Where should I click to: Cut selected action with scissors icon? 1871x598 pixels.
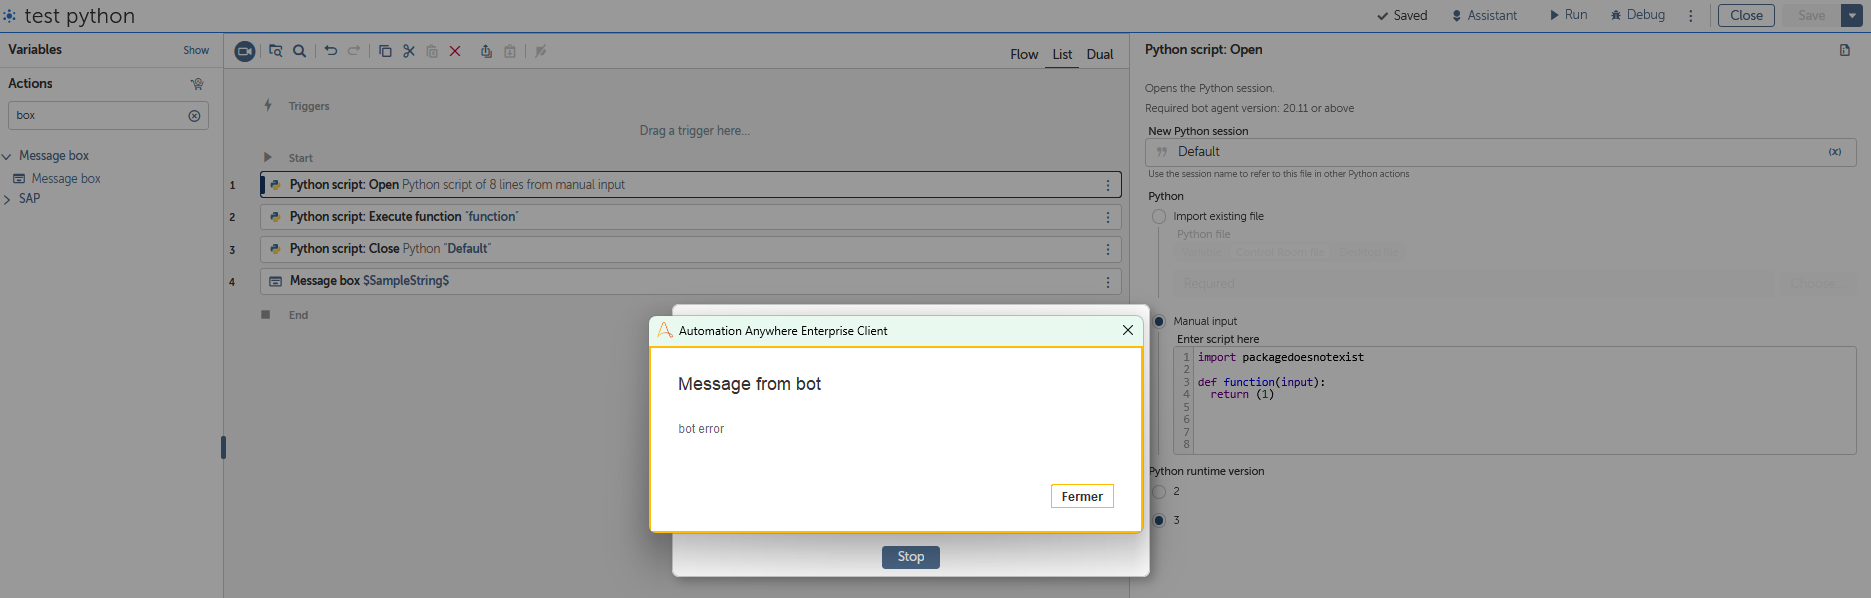[409, 51]
